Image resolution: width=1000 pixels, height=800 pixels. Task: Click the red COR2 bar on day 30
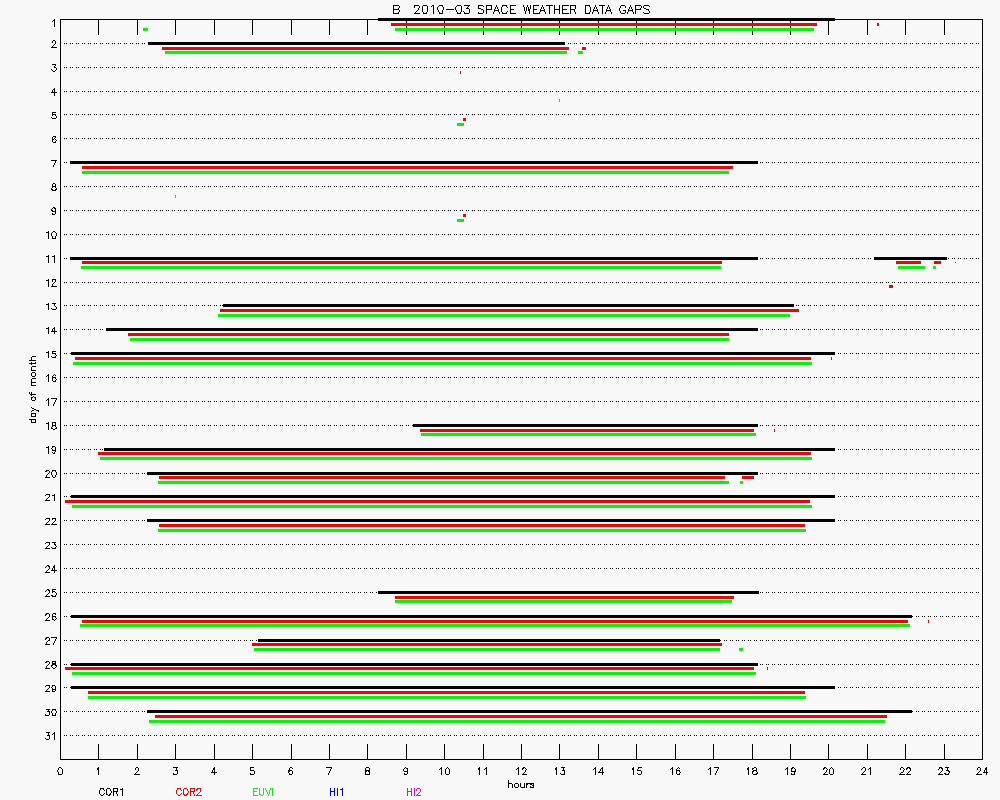click(x=520, y=716)
